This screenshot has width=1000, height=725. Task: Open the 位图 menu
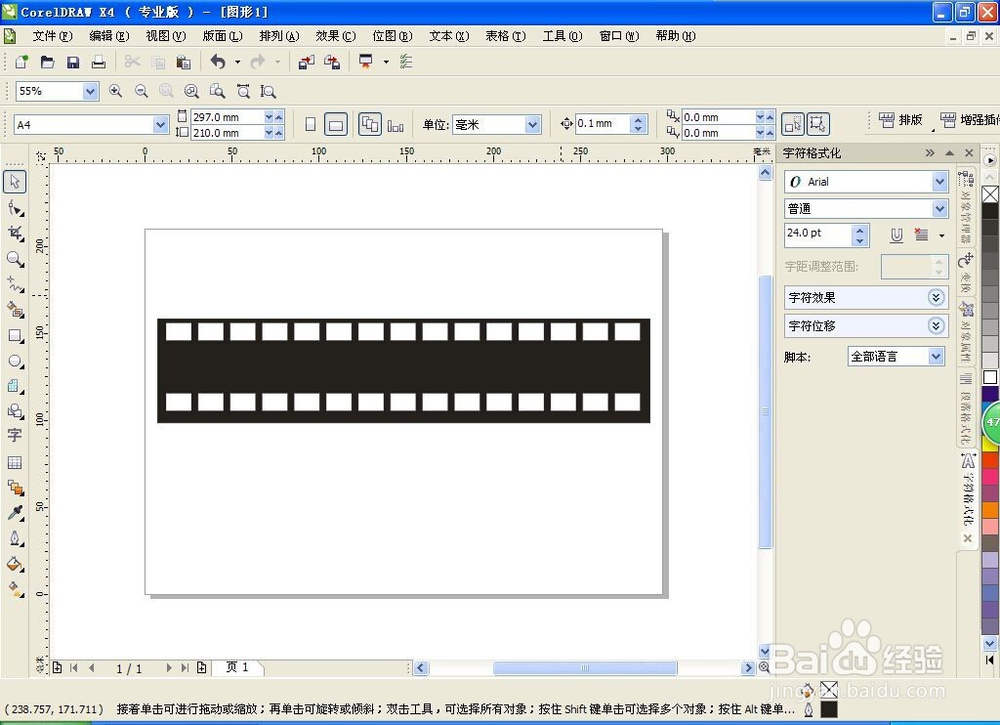(392, 36)
